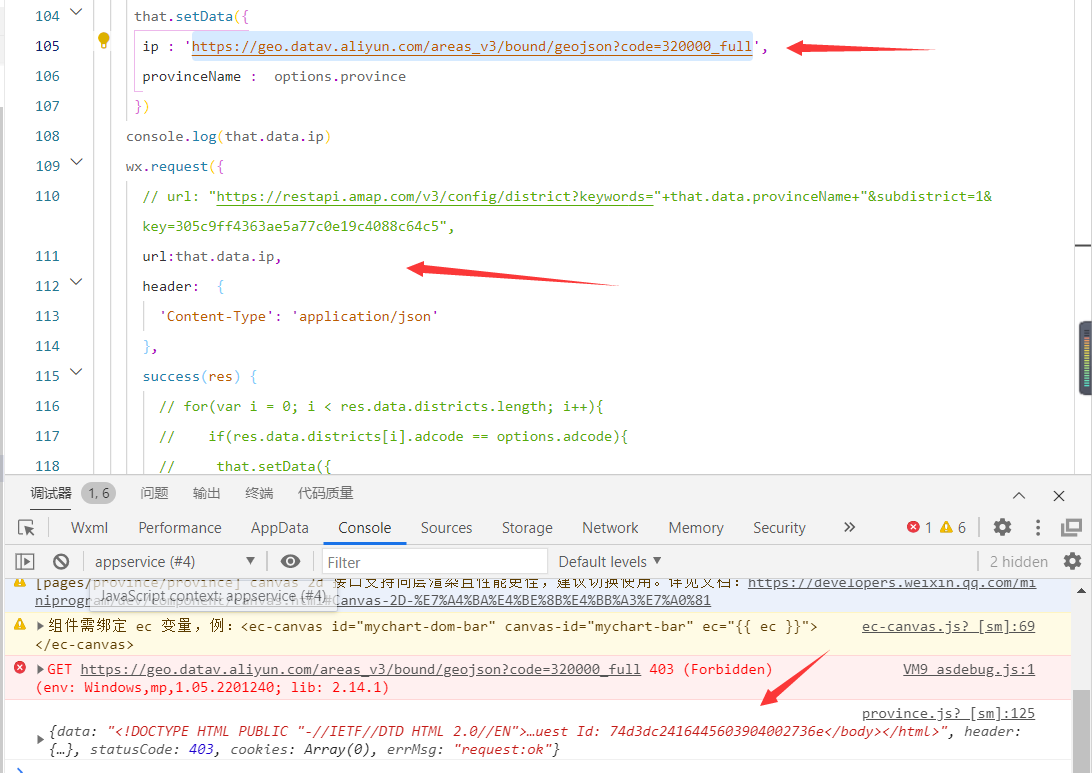
Task: Select the 问题 panel tab
Action: pos(154,493)
